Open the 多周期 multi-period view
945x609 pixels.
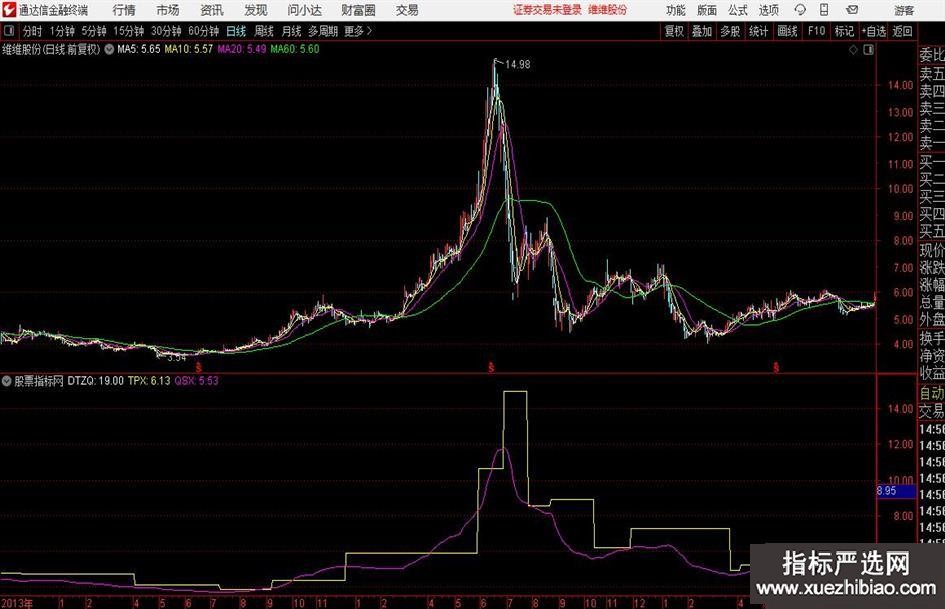tap(323, 31)
